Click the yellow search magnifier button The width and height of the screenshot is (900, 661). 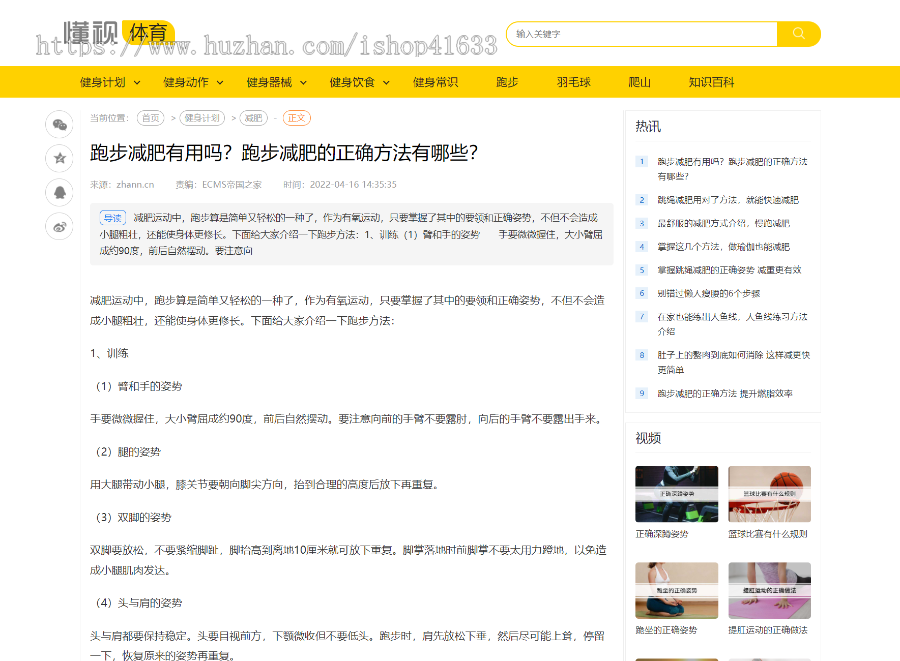[798, 34]
